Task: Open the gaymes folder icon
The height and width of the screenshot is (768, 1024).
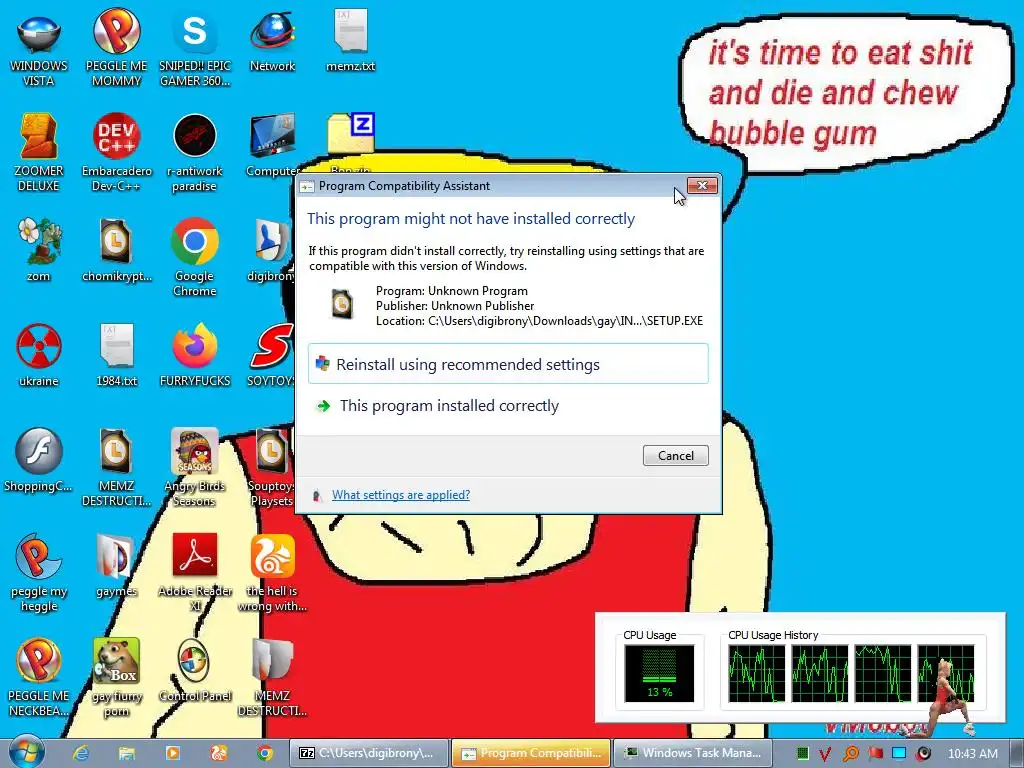Action: click(116, 566)
